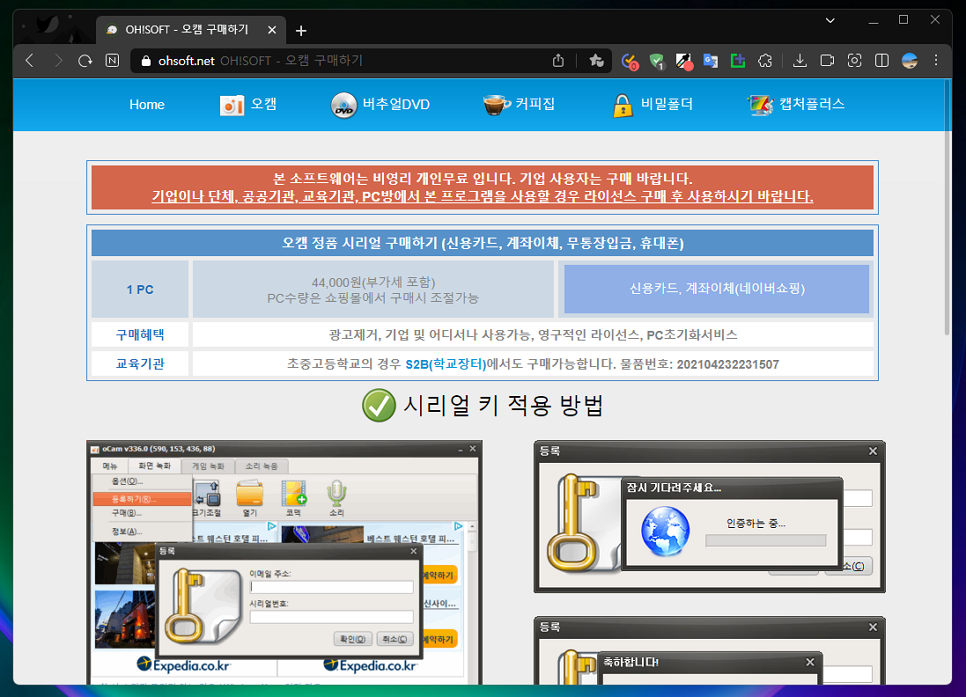This screenshot has height=697, width=966.
Task: Click the 1 PC cell
Action: (x=140, y=289)
